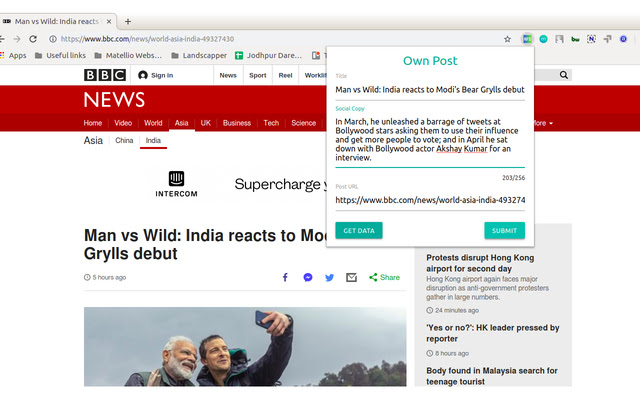The image size is (640, 400).
Task: Select the China sub-section
Action: tap(124, 140)
